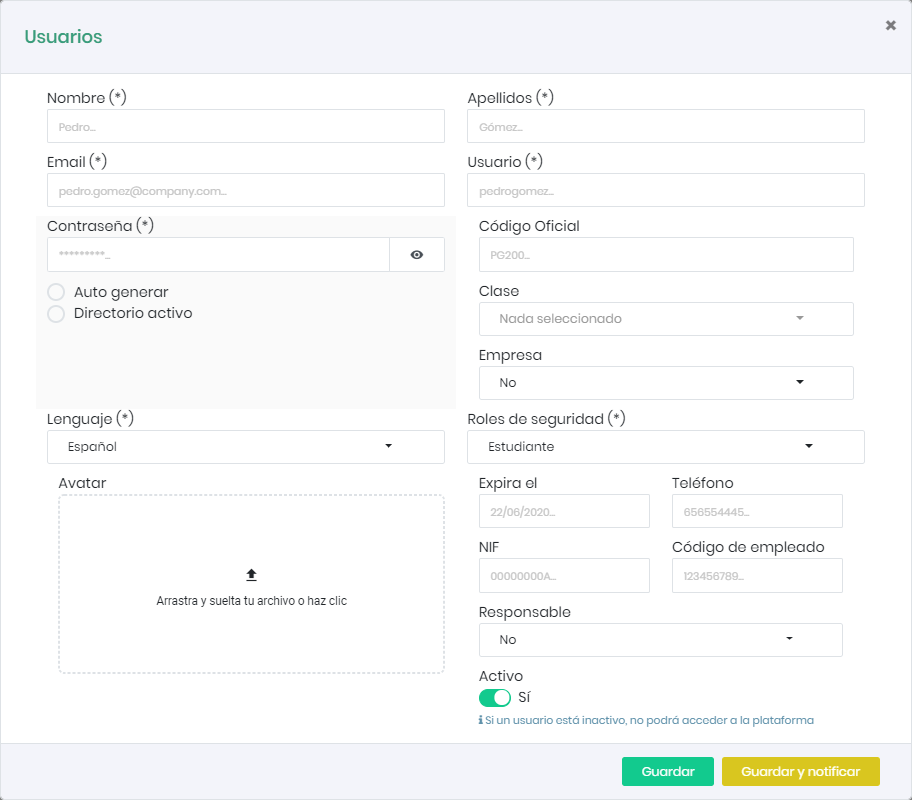The image size is (912, 800).
Task: Select the Expira el date field
Action: click(x=564, y=511)
